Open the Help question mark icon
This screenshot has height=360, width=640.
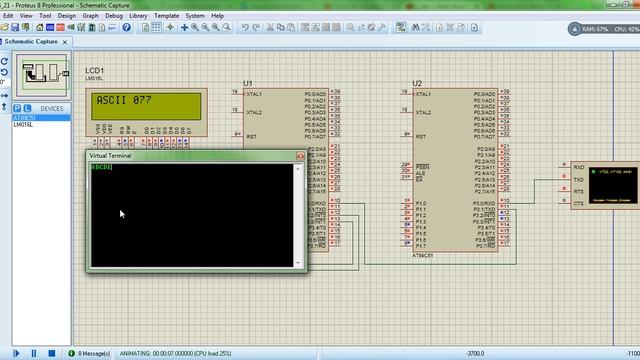tap(127, 27)
